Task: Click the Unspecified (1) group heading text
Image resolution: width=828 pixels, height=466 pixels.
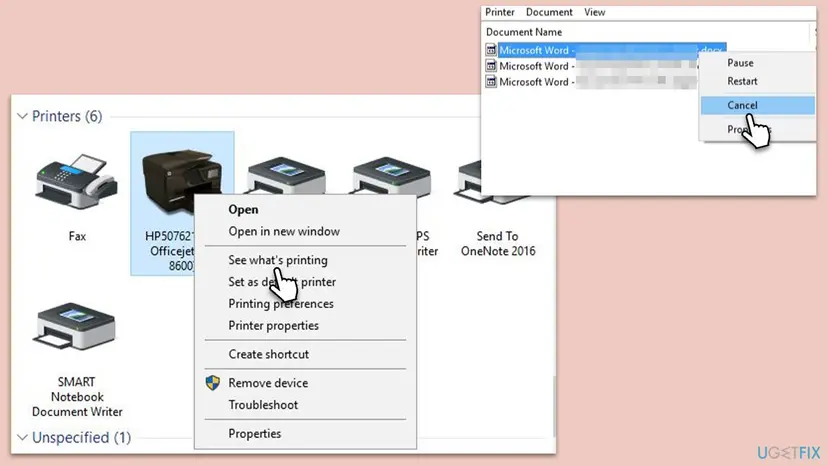Action: 81,437
